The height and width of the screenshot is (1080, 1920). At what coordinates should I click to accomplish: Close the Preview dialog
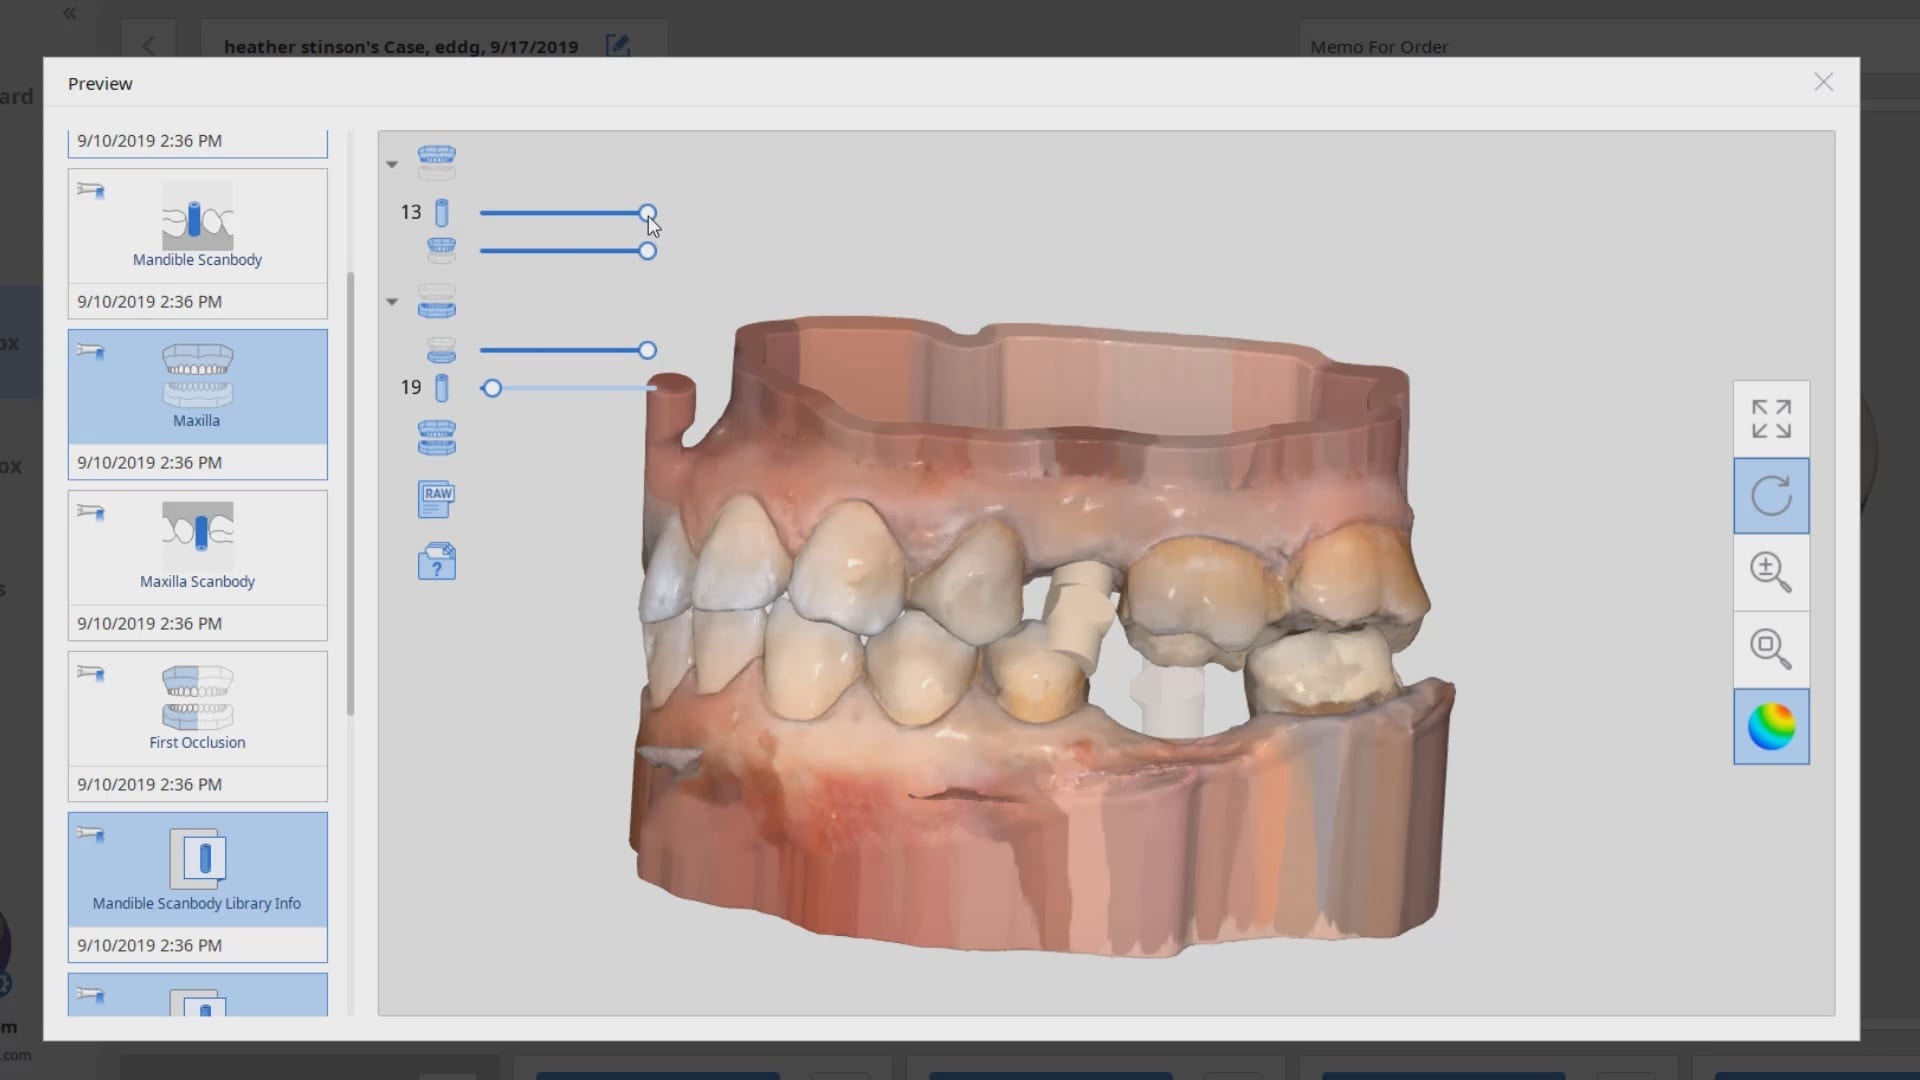pyautogui.click(x=1823, y=82)
